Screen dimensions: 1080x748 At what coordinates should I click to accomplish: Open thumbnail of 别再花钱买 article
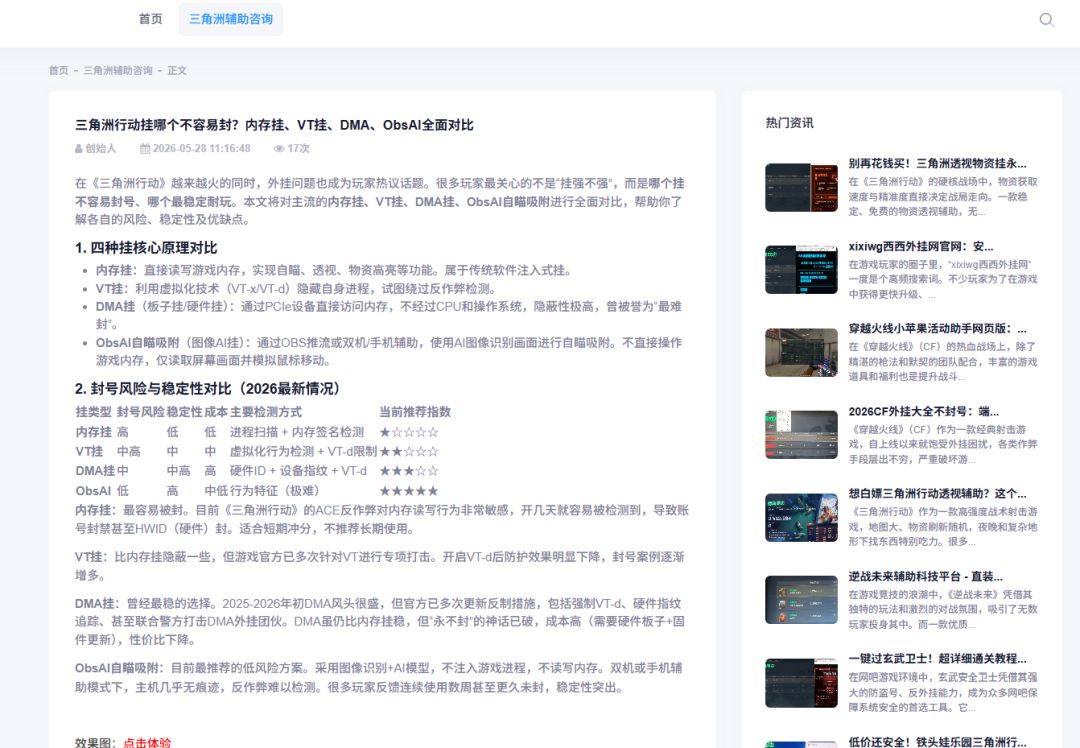(801, 187)
